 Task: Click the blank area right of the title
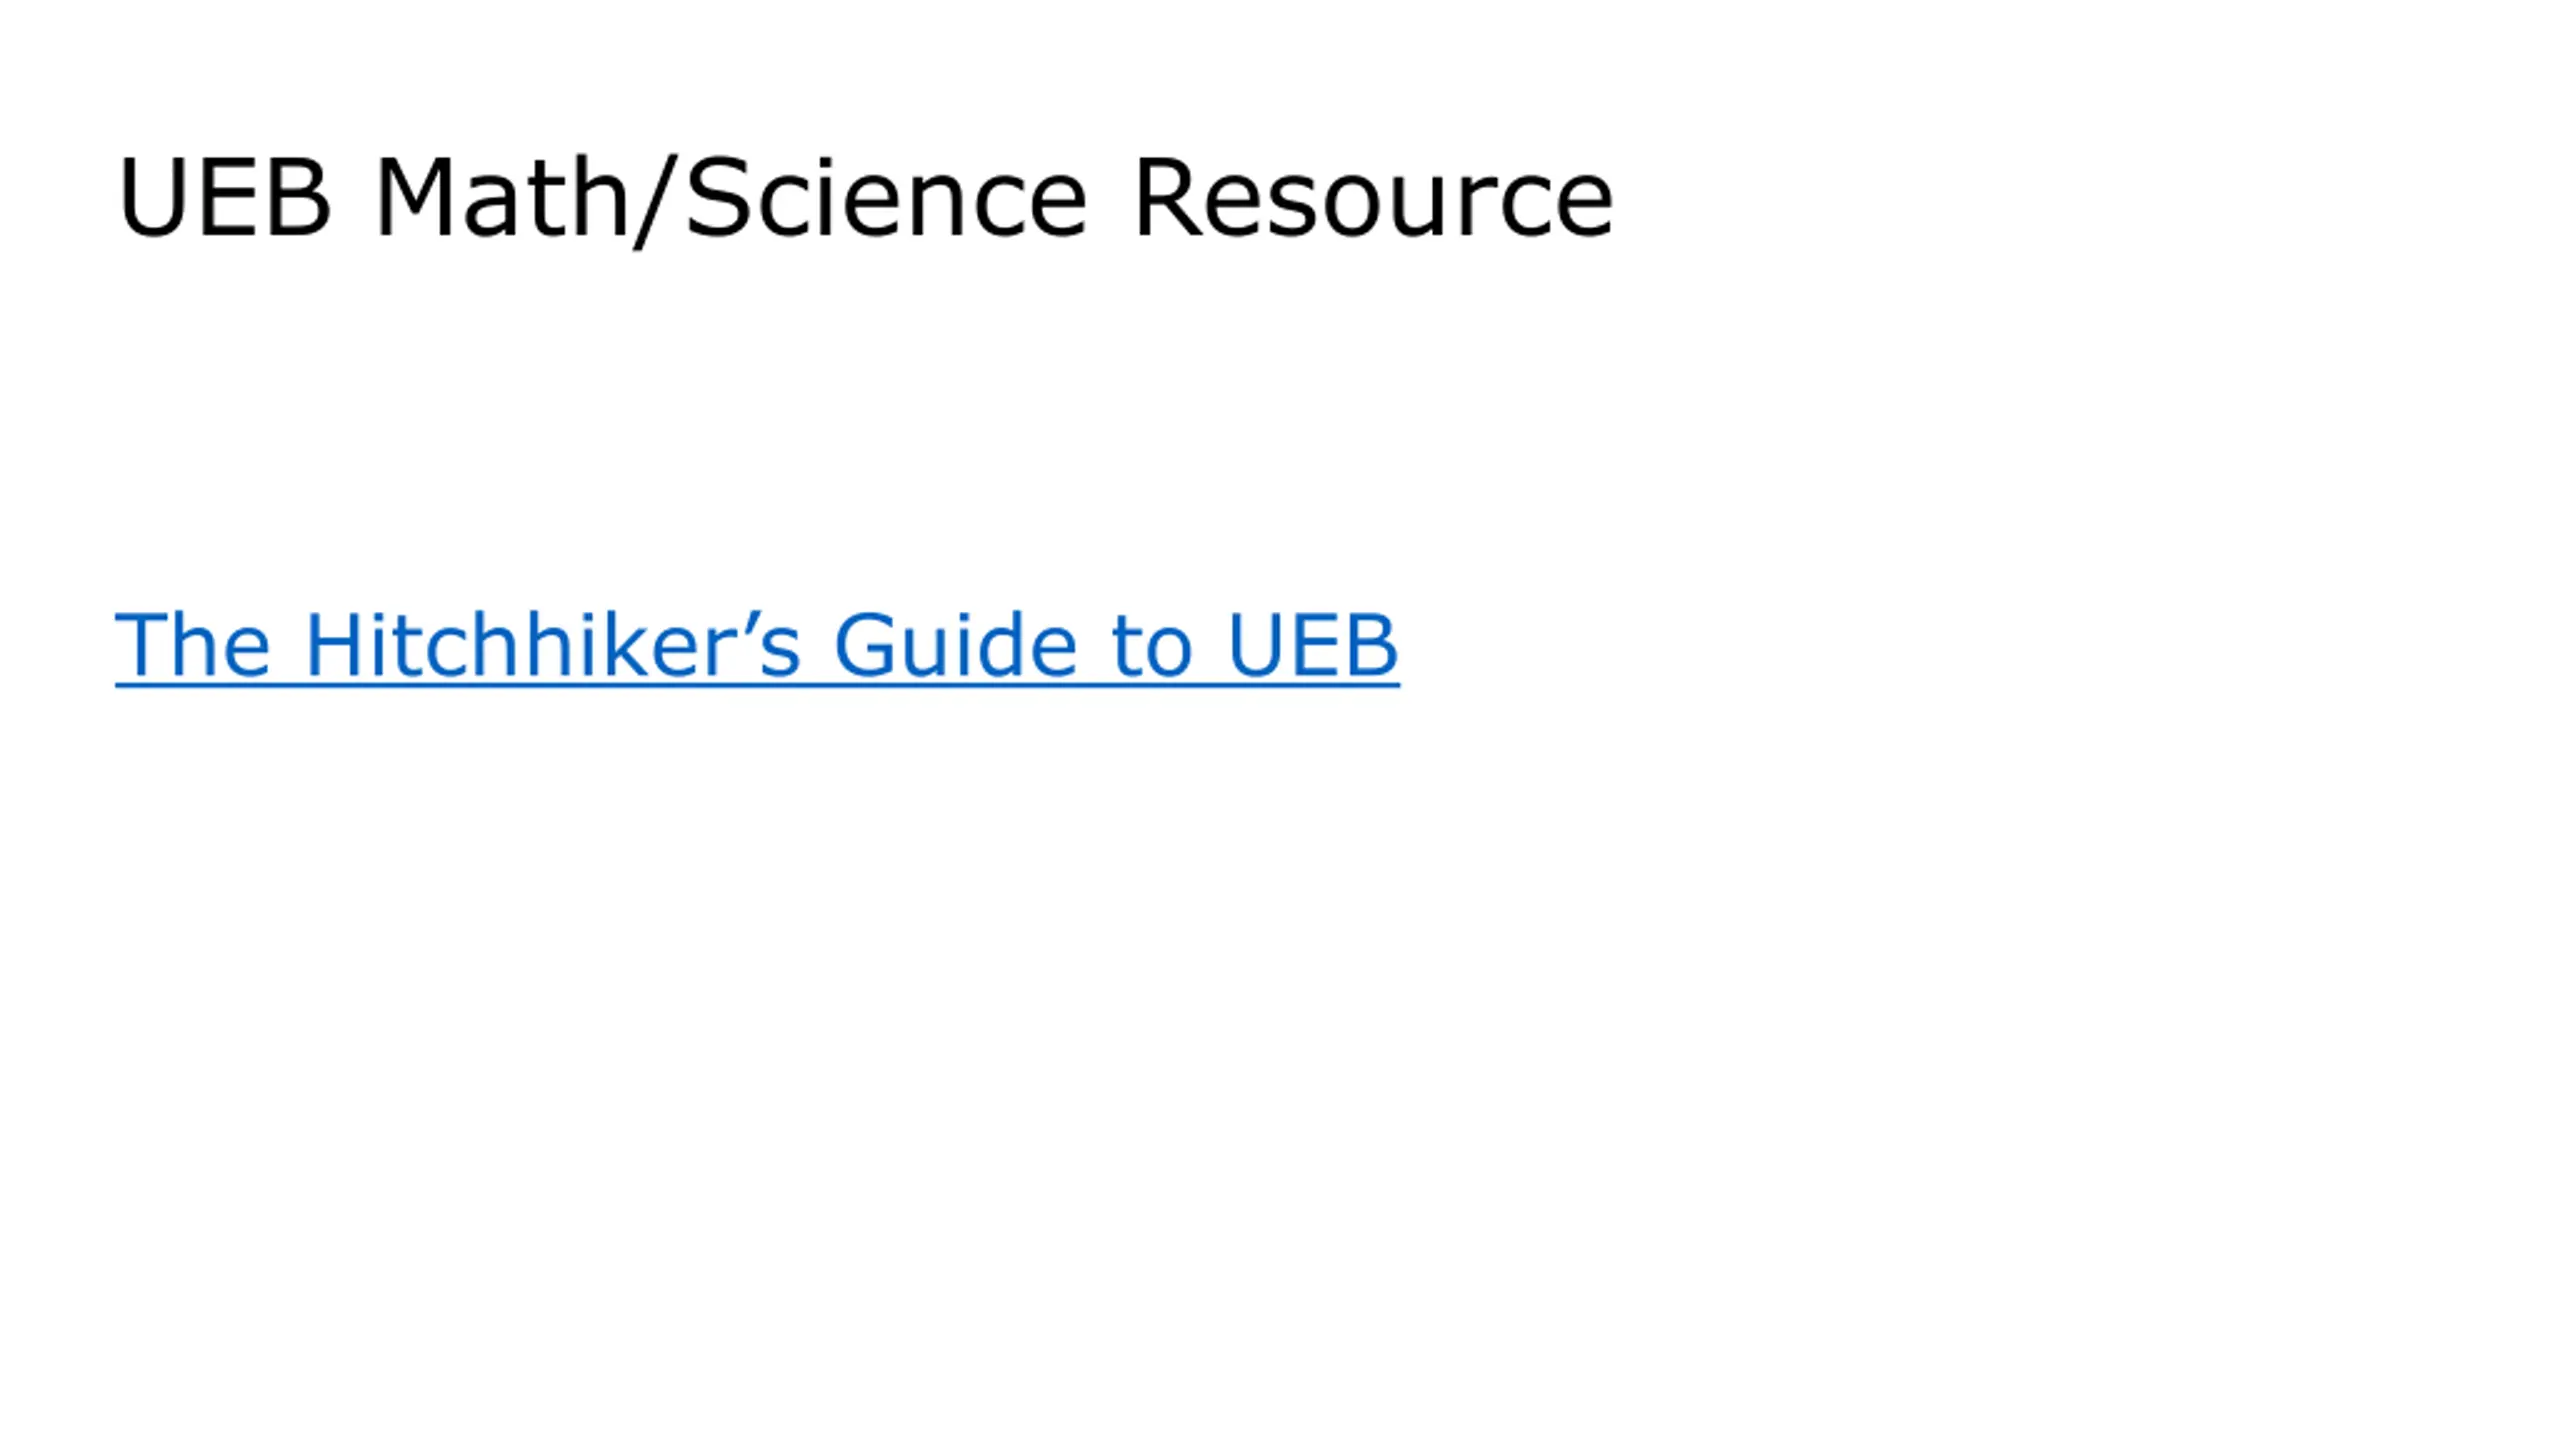point(2080,199)
